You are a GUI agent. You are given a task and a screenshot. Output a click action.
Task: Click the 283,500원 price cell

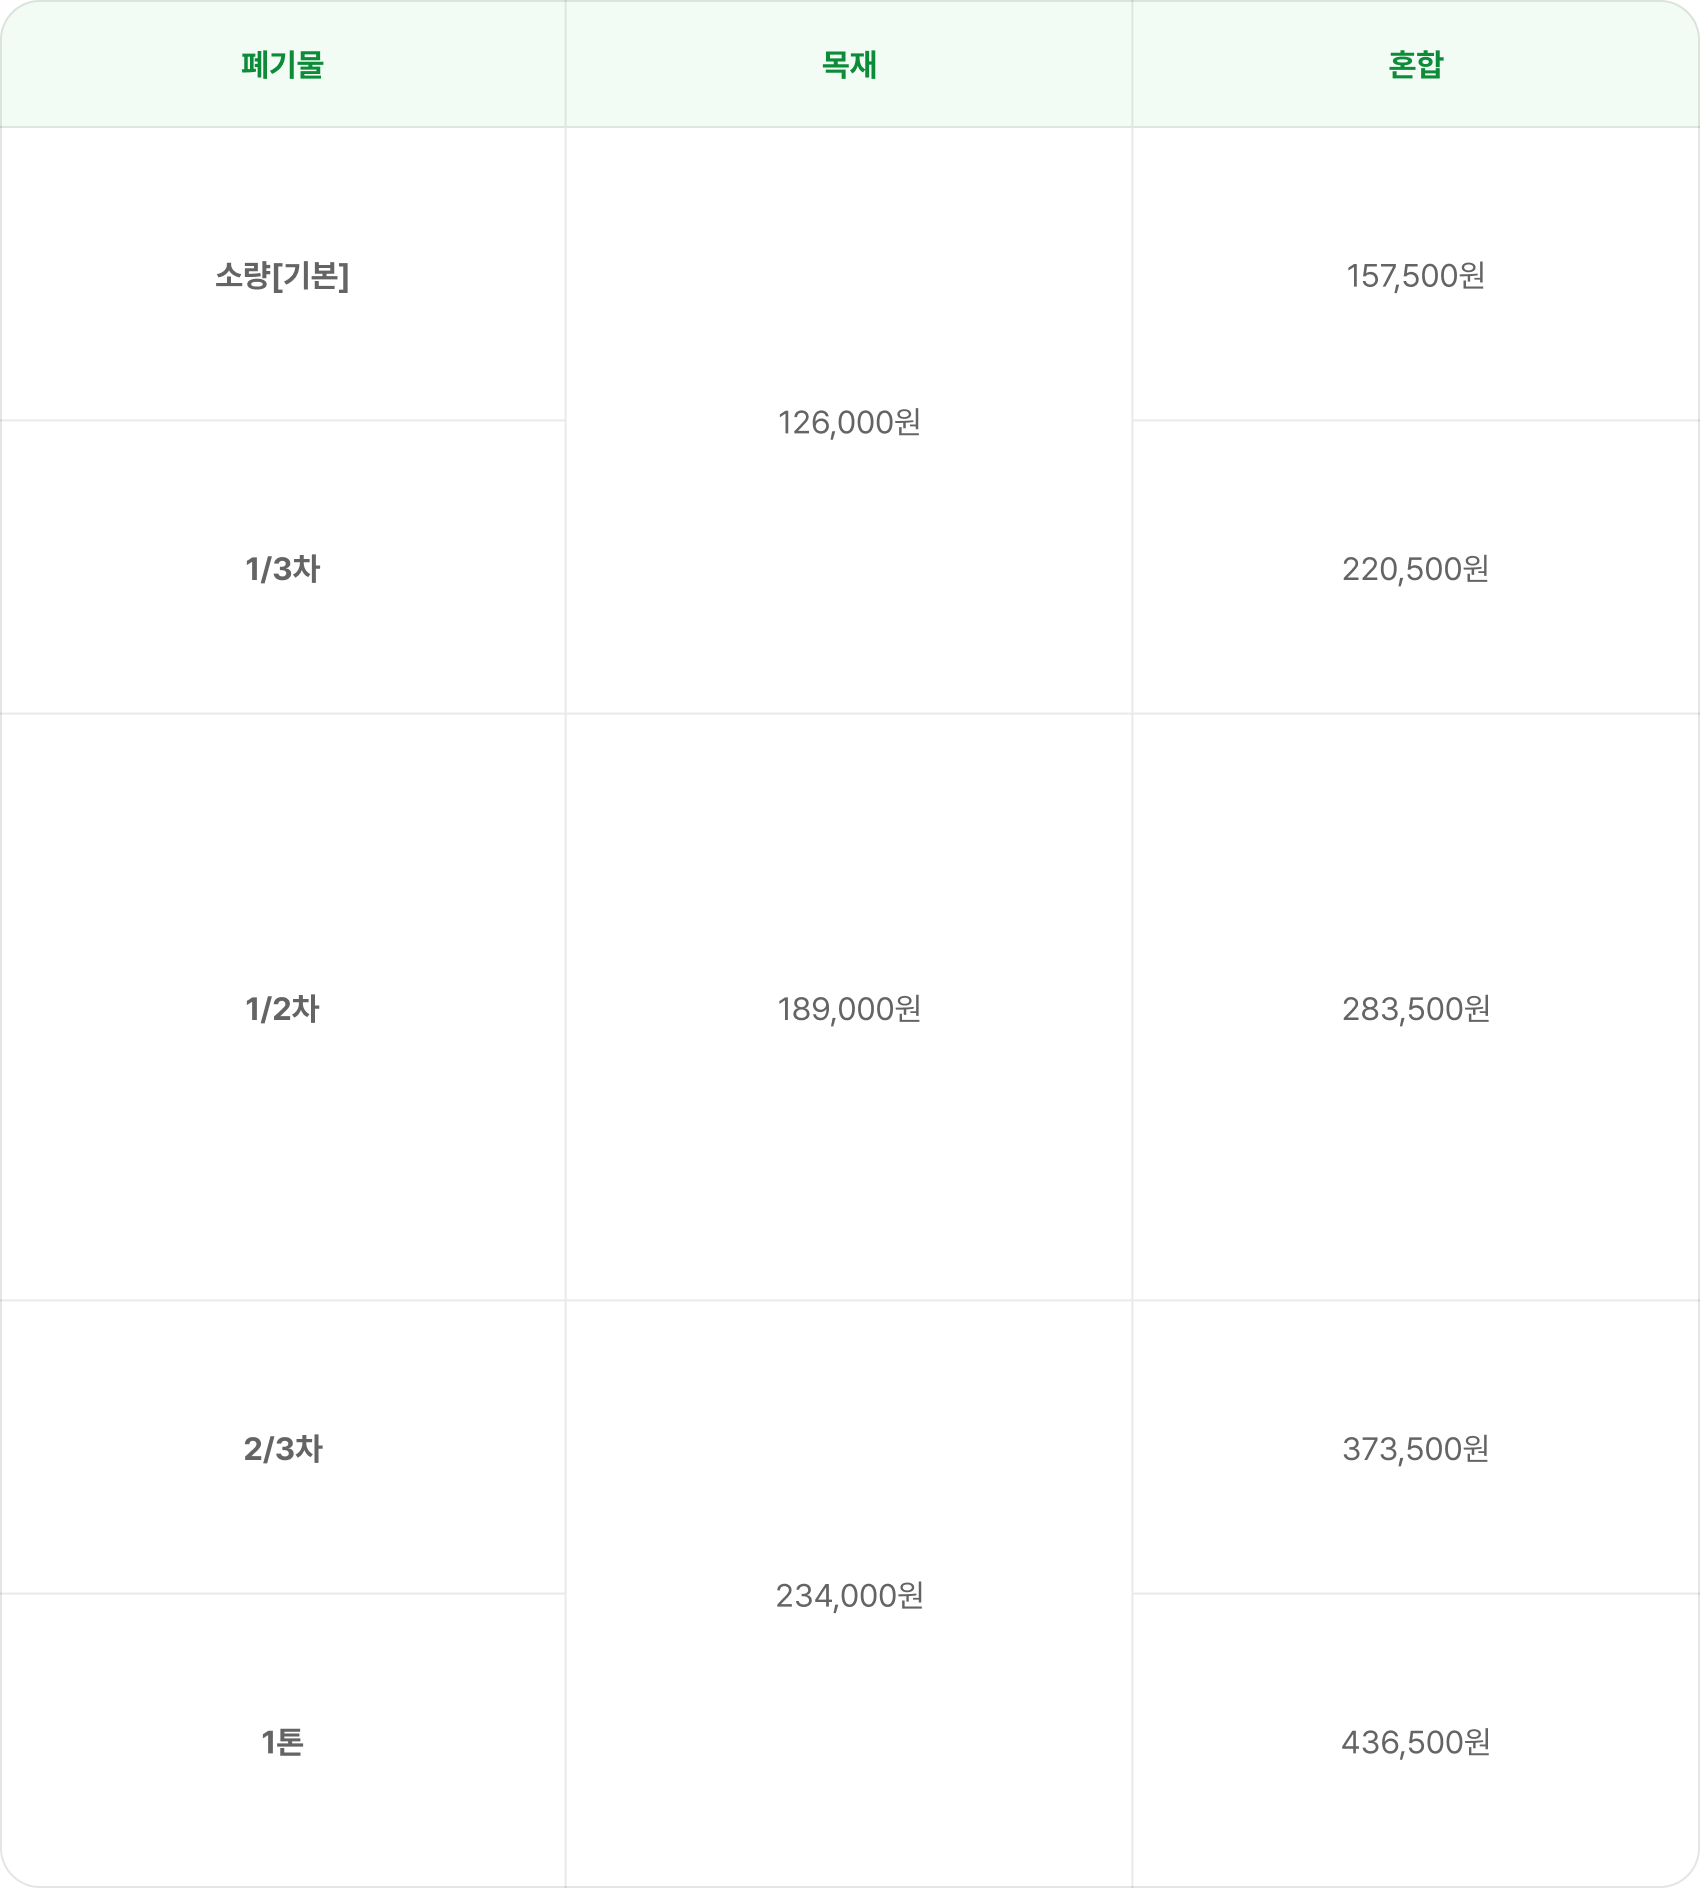point(1415,1009)
